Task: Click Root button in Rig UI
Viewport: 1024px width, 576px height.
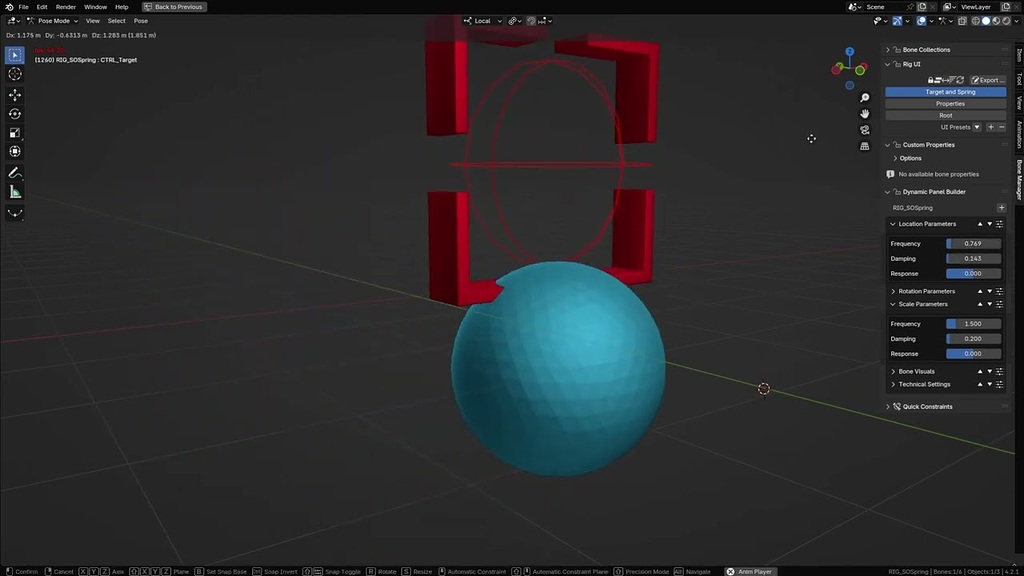Action: coord(946,116)
